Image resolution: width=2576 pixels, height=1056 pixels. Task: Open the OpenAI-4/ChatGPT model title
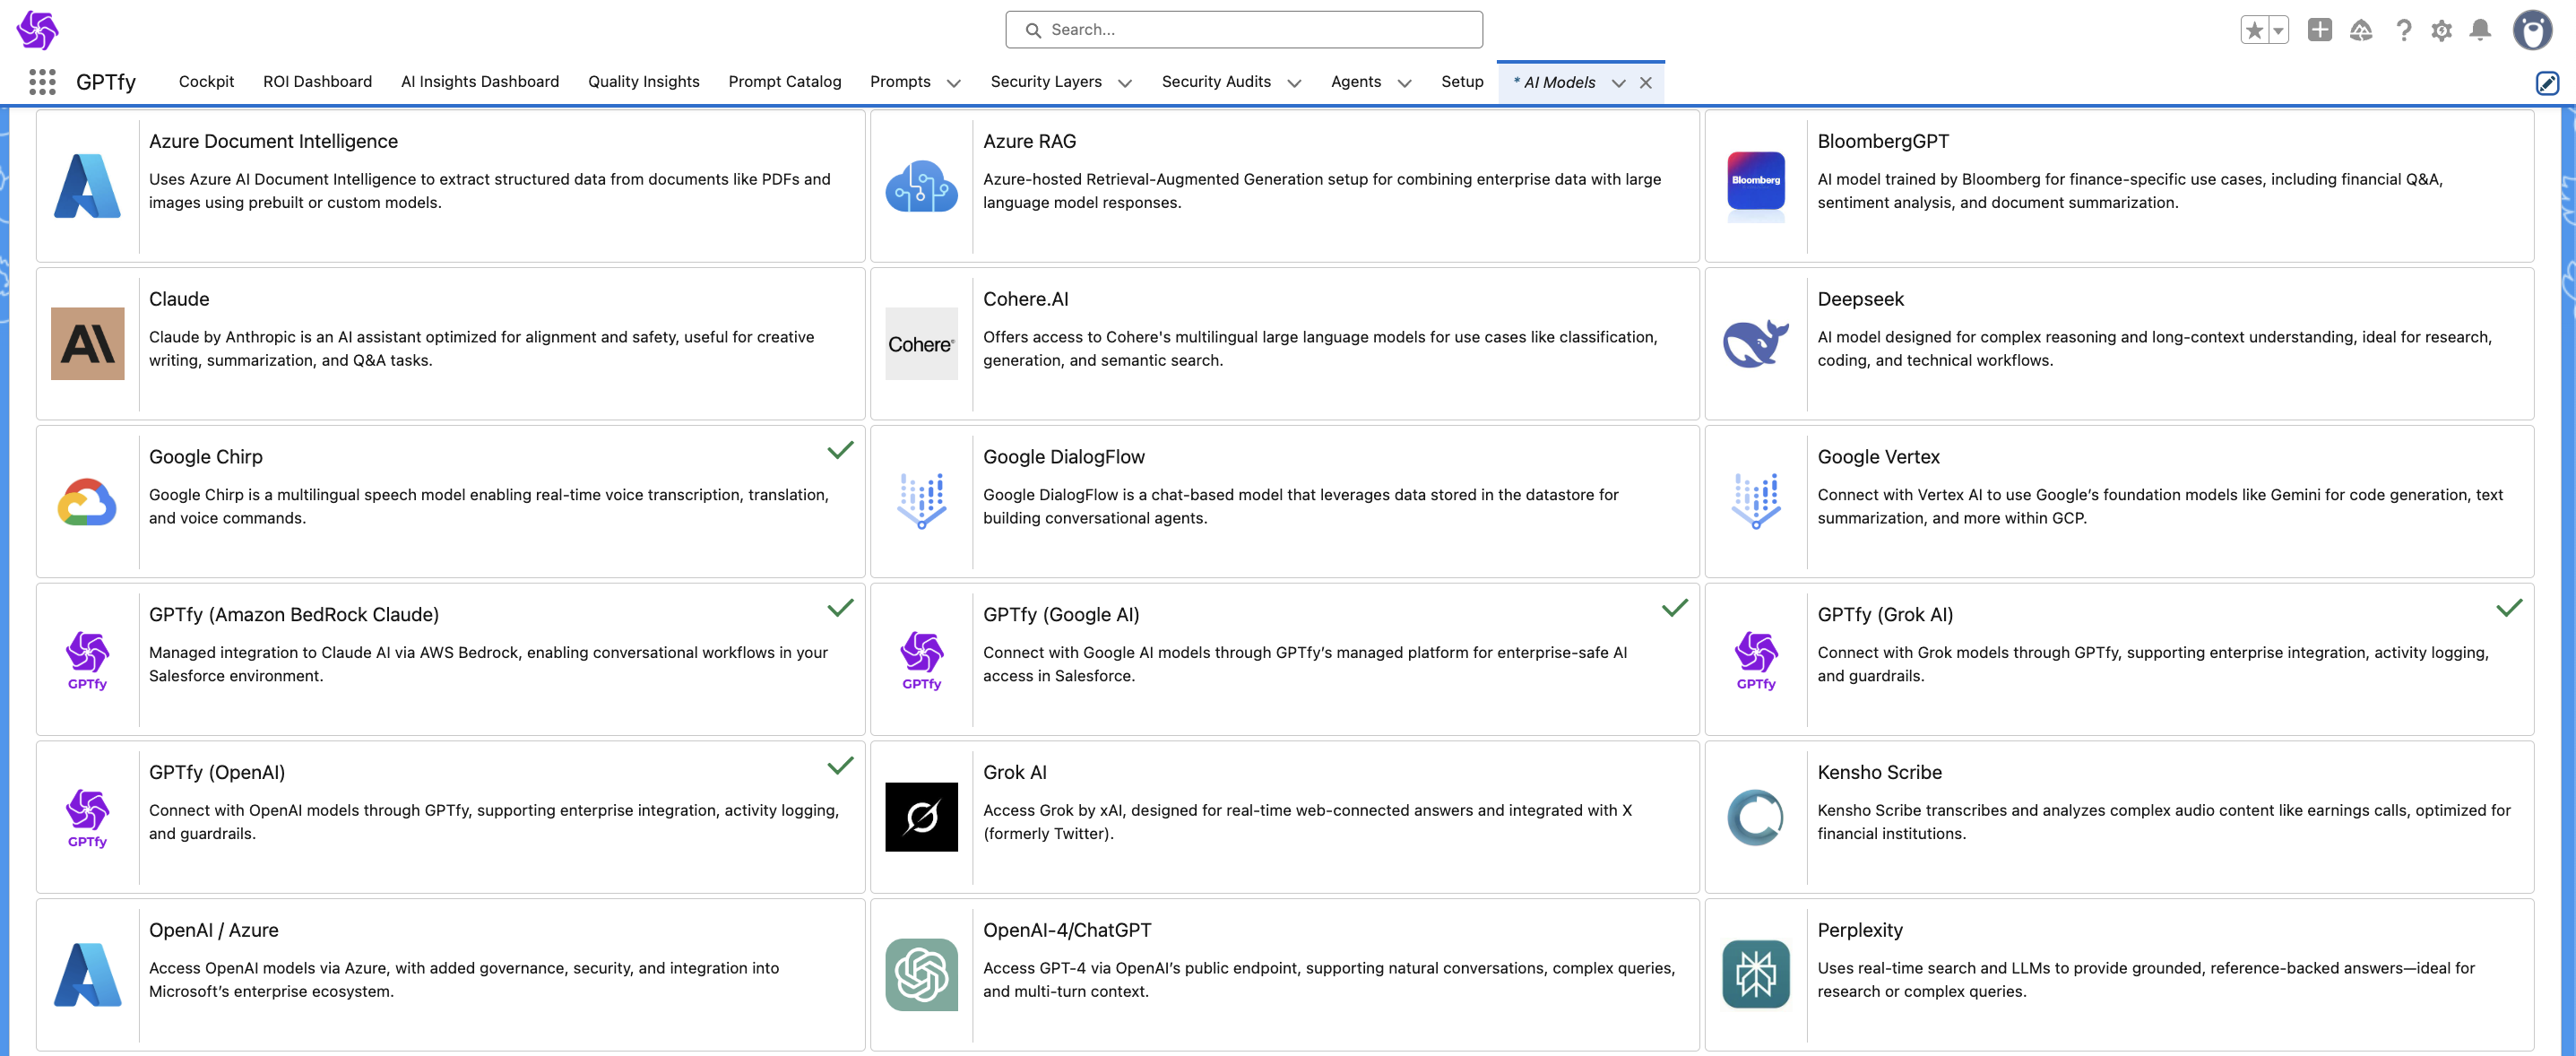click(x=1066, y=930)
